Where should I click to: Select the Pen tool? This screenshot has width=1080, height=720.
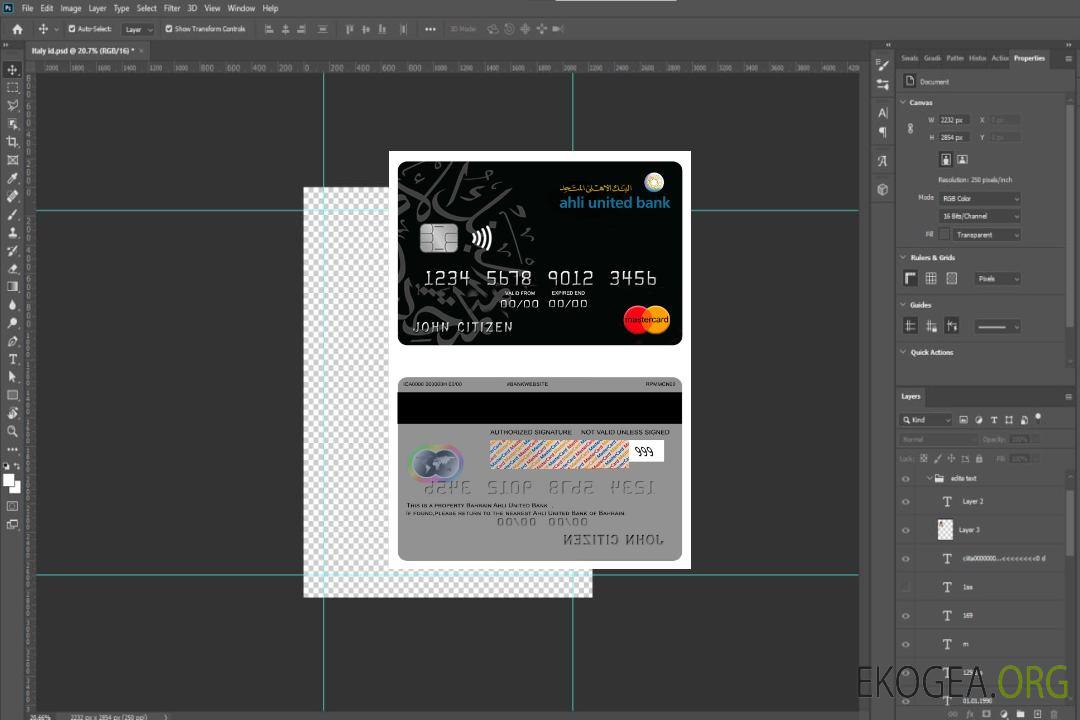pyautogui.click(x=12, y=341)
